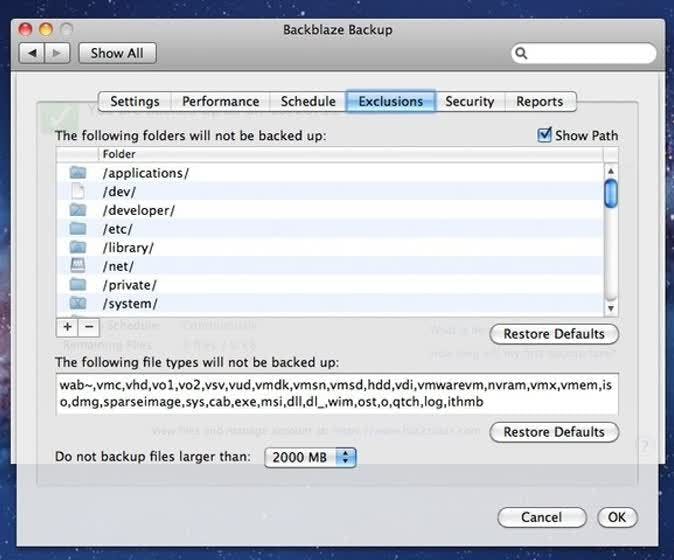The image size is (674, 560).
Task: Select the /applications/ folder icon
Action: (x=78, y=173)
